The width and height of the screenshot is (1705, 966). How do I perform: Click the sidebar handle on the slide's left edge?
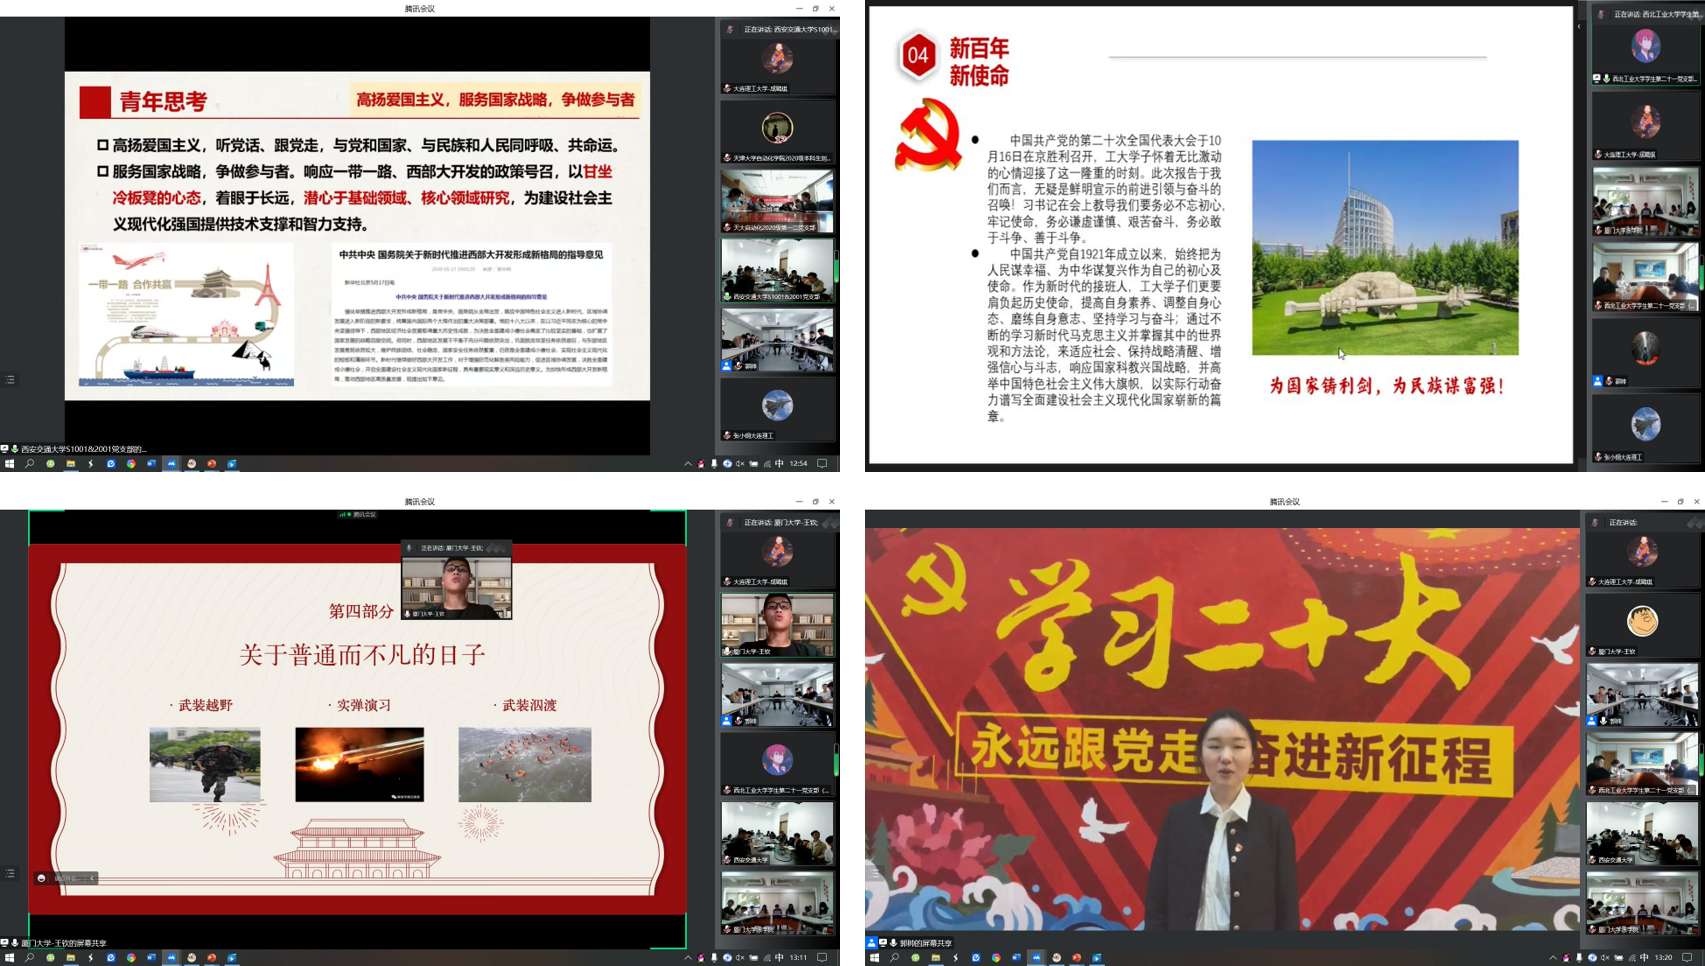tap(9, 380)
